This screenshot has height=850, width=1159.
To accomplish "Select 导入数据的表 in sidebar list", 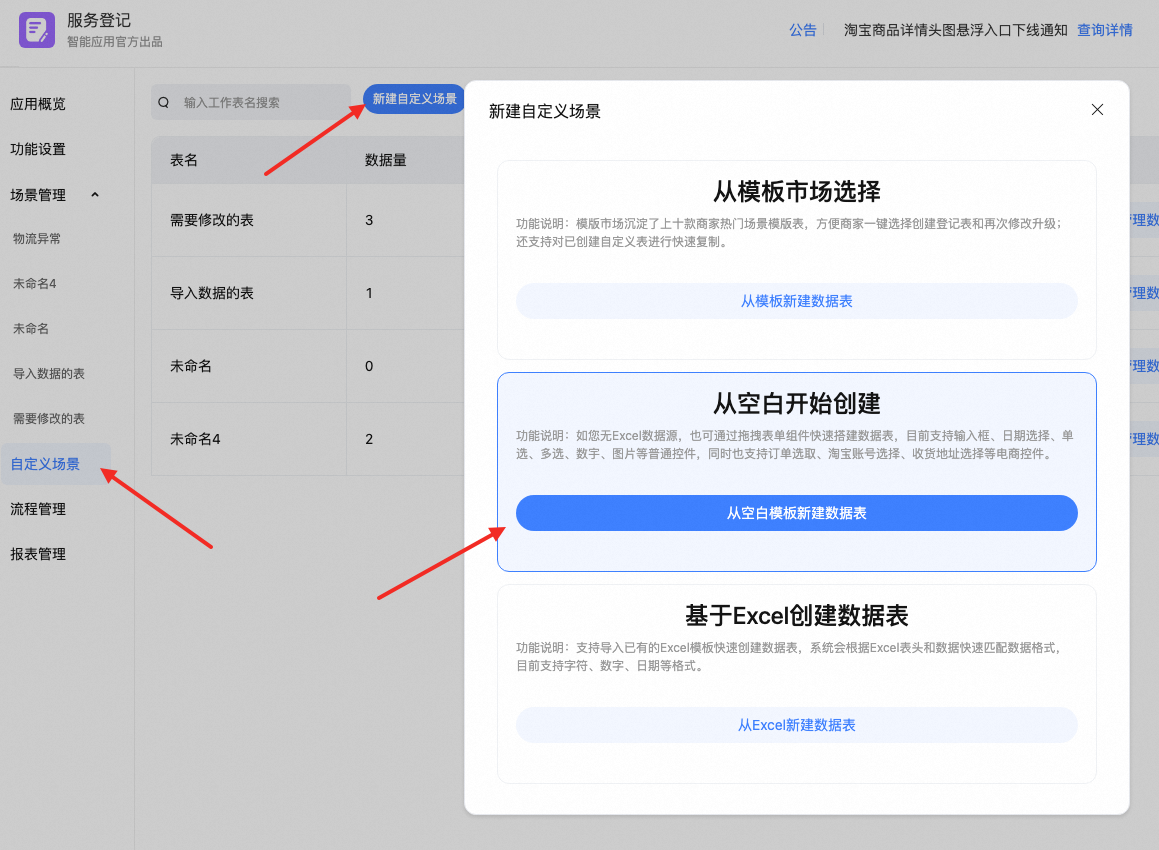I will click(x=49, y=374).
